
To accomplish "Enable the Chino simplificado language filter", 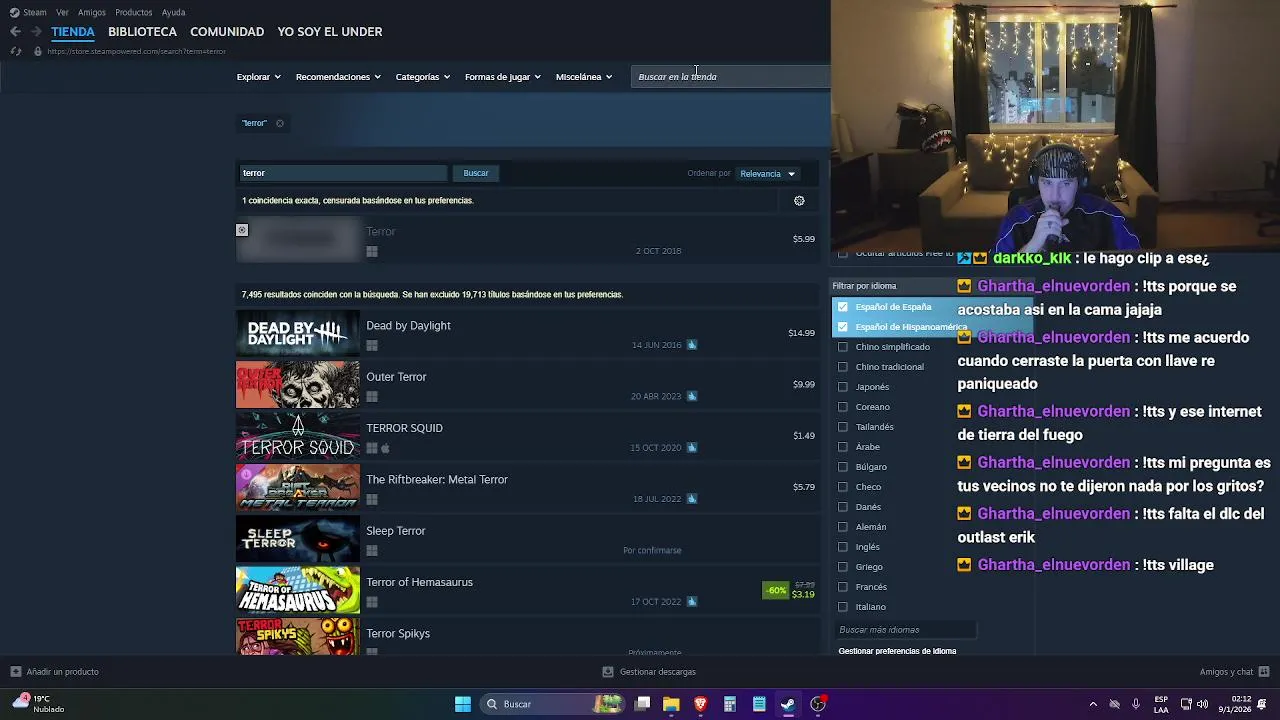I will 843,347.
